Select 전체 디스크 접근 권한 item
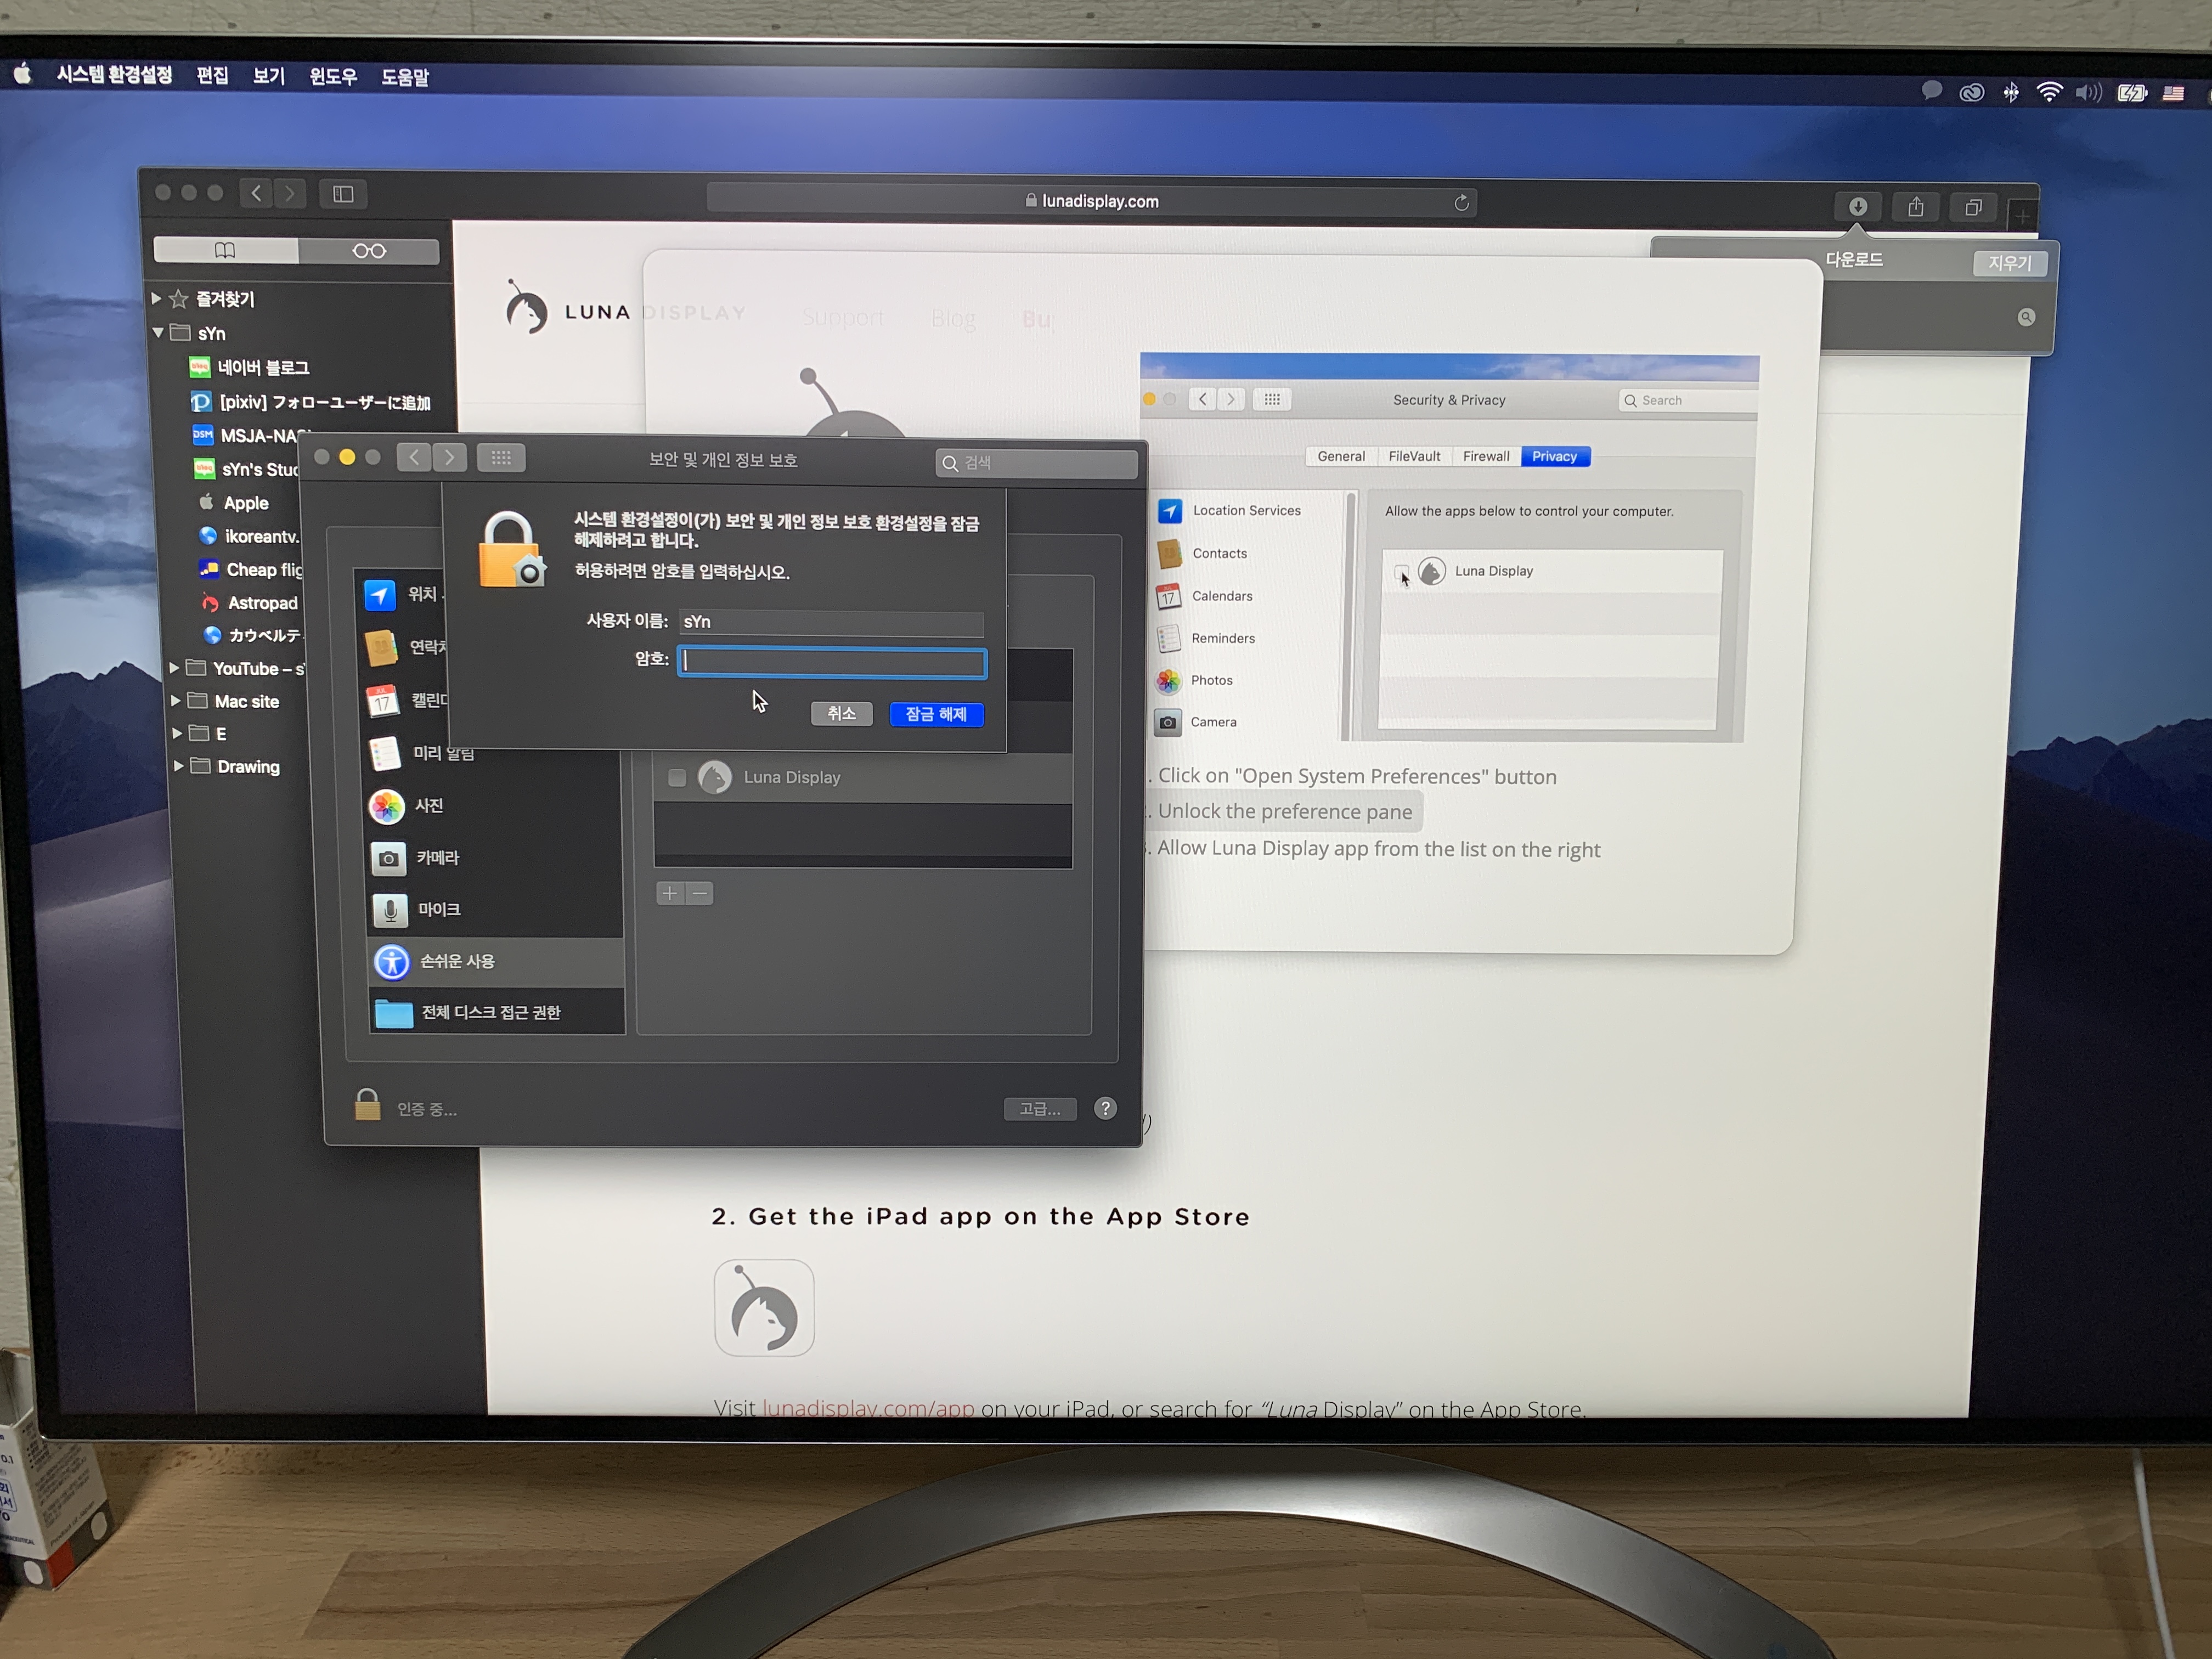Viewport: 2212px width, 1659px height. click(498, 1013)
